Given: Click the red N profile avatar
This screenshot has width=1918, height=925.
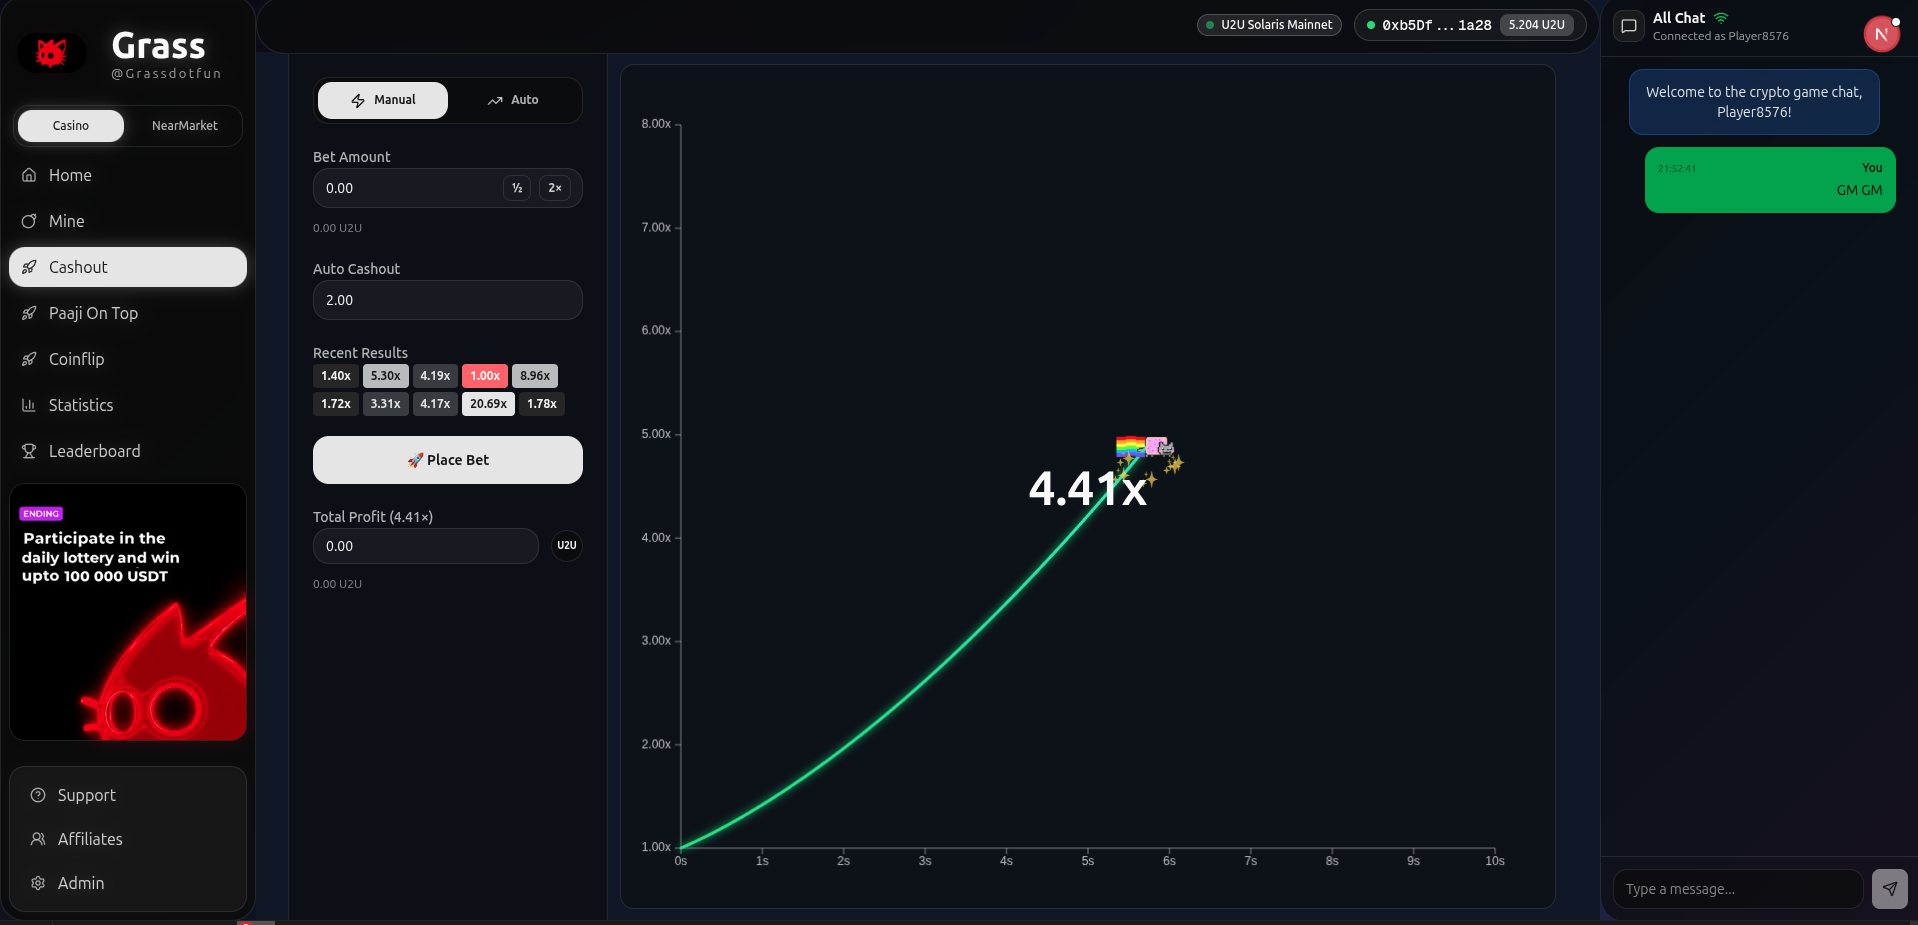Looking at the screenshot, I should [1880, 34].
